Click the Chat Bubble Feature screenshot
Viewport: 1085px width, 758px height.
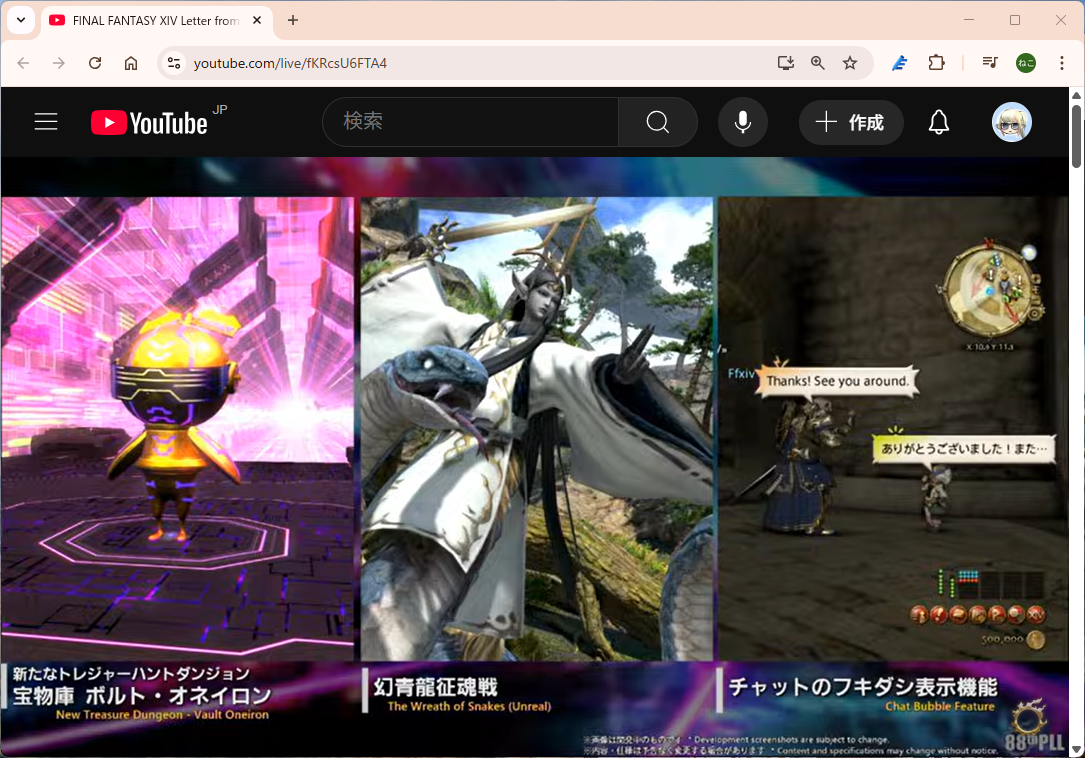point(893,429)
